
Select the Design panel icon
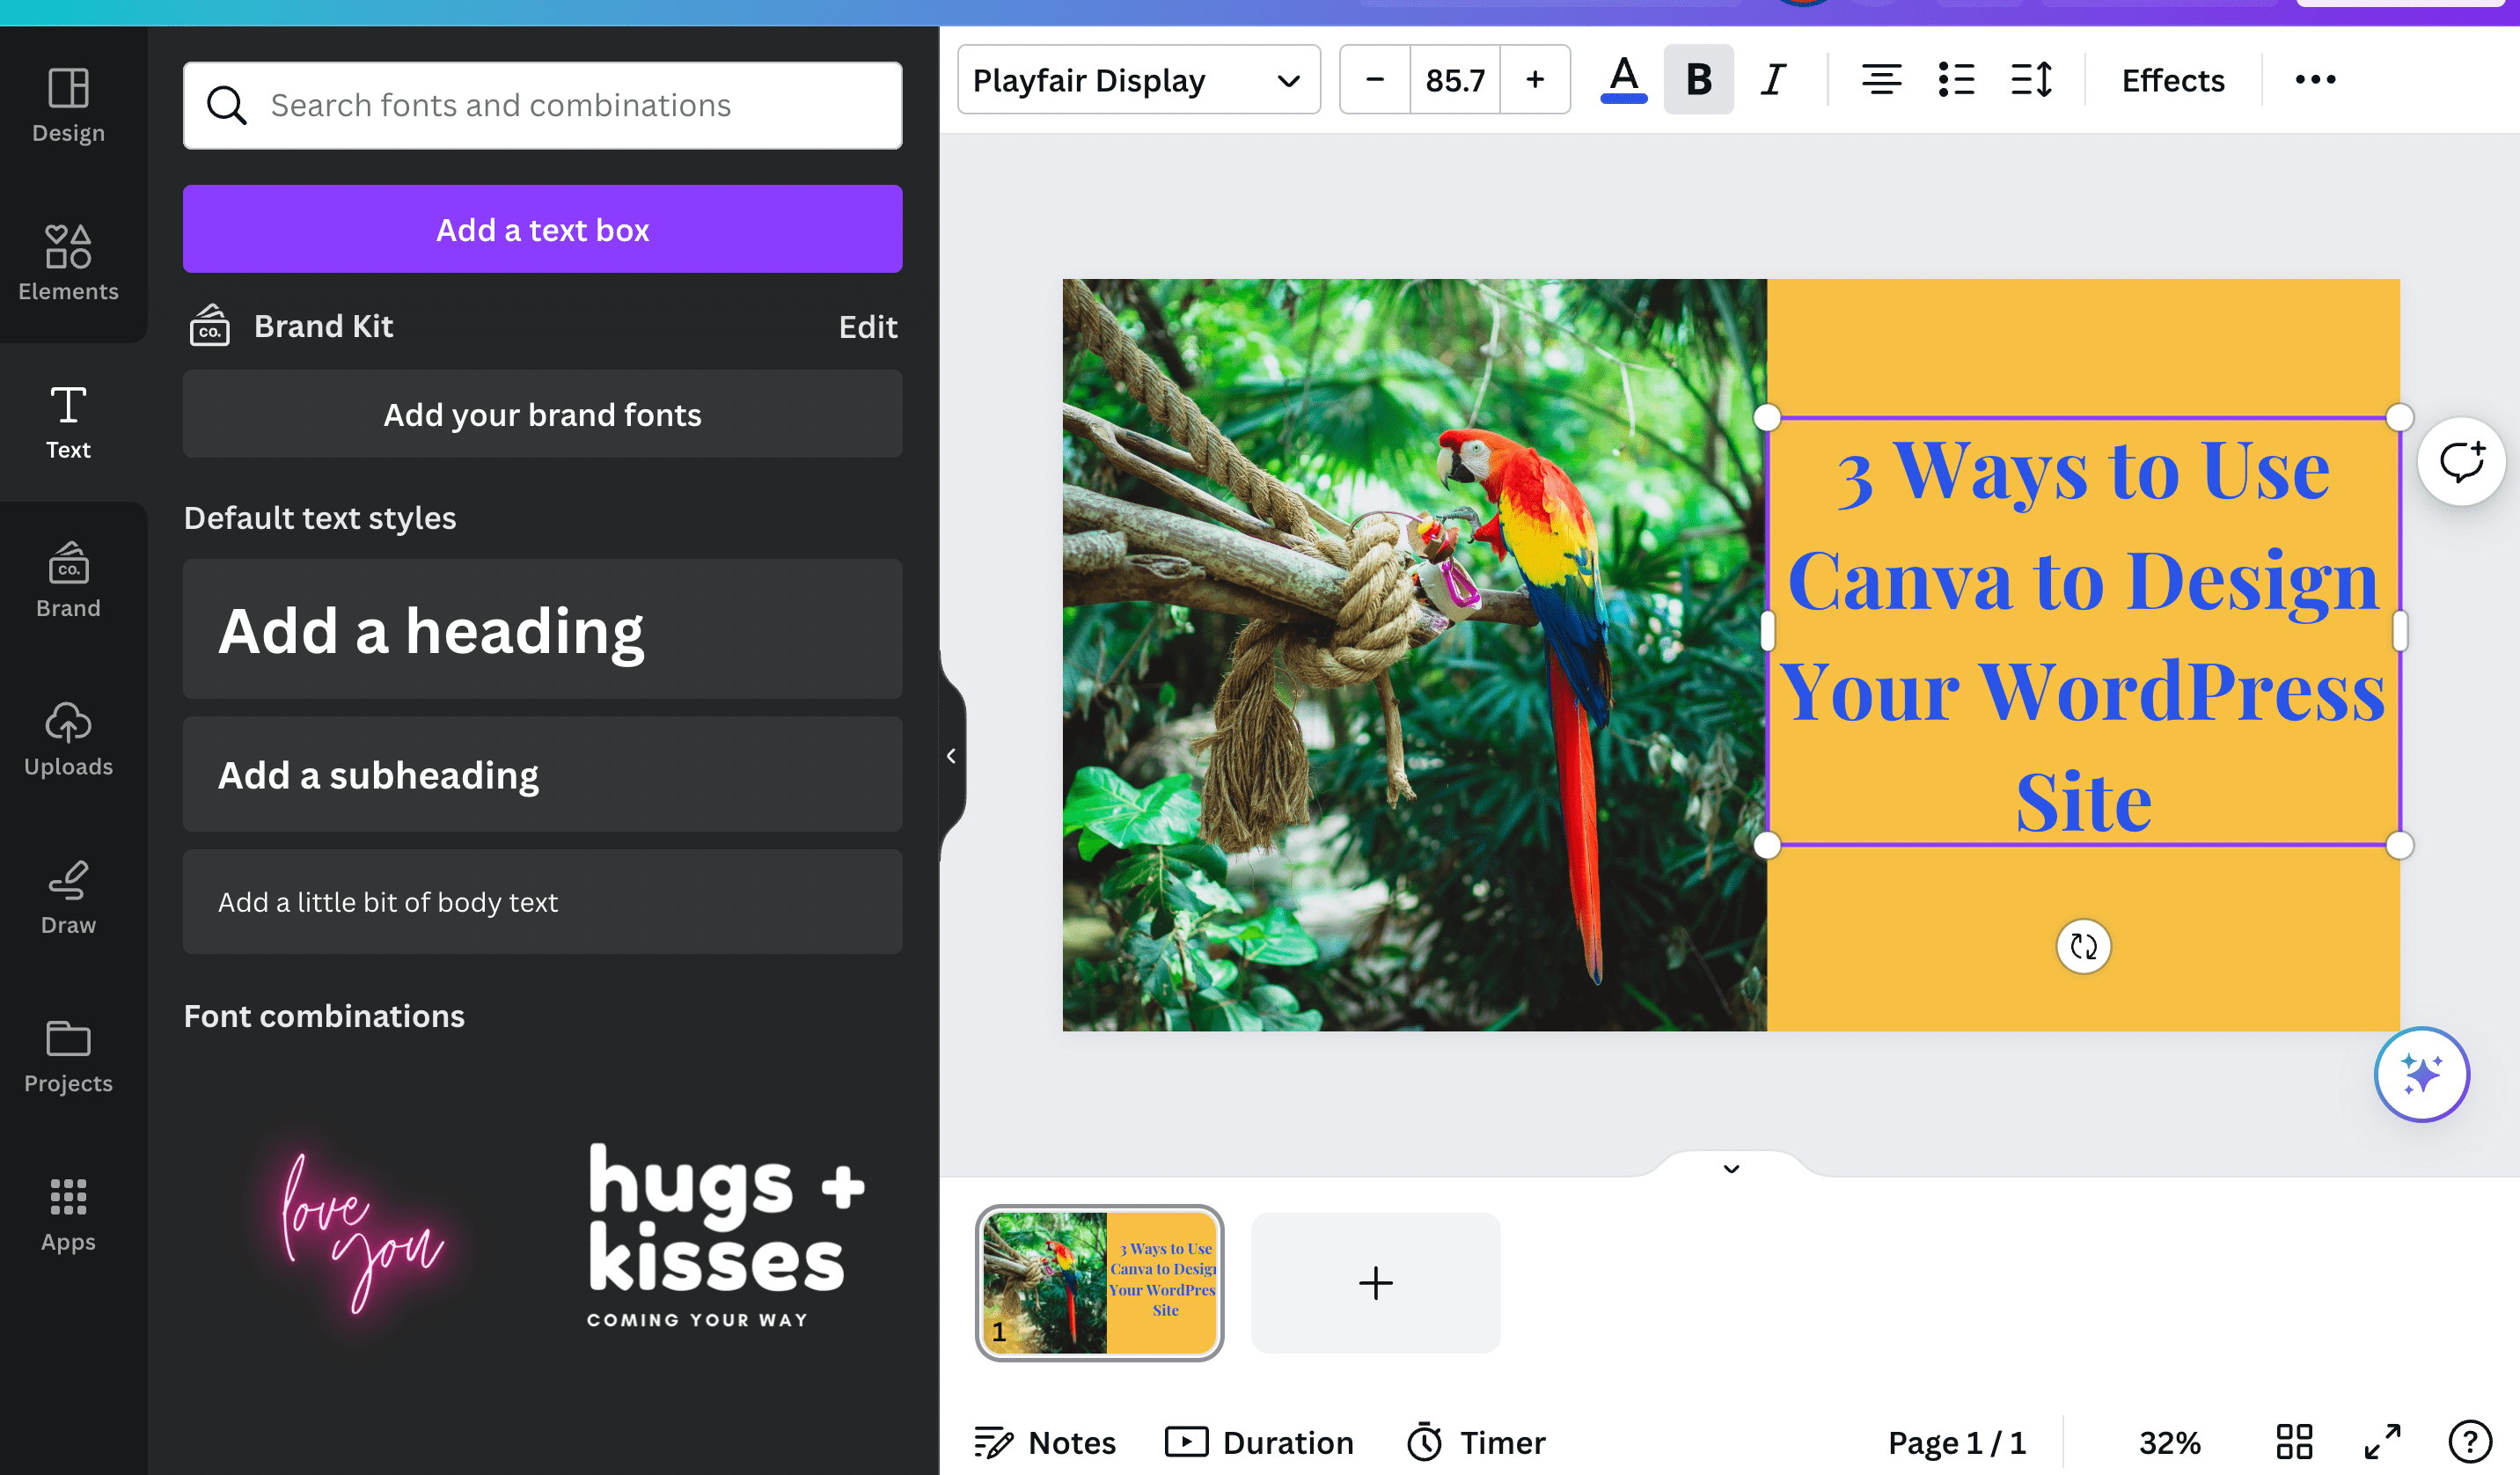67,104
